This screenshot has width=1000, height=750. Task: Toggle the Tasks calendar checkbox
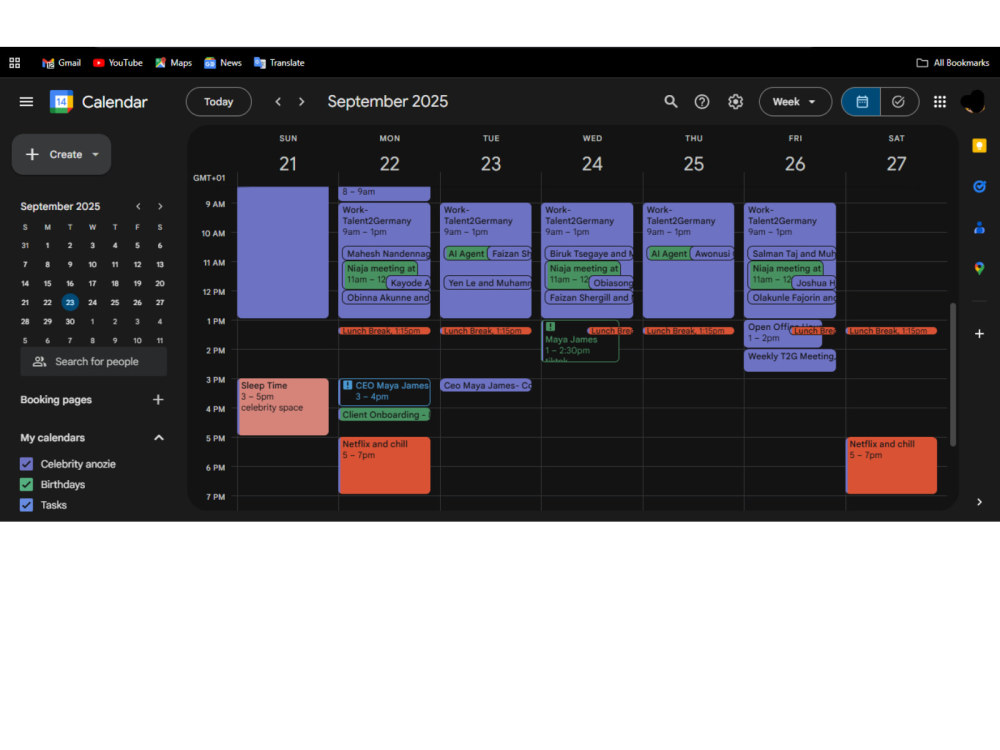click(26, 504)
